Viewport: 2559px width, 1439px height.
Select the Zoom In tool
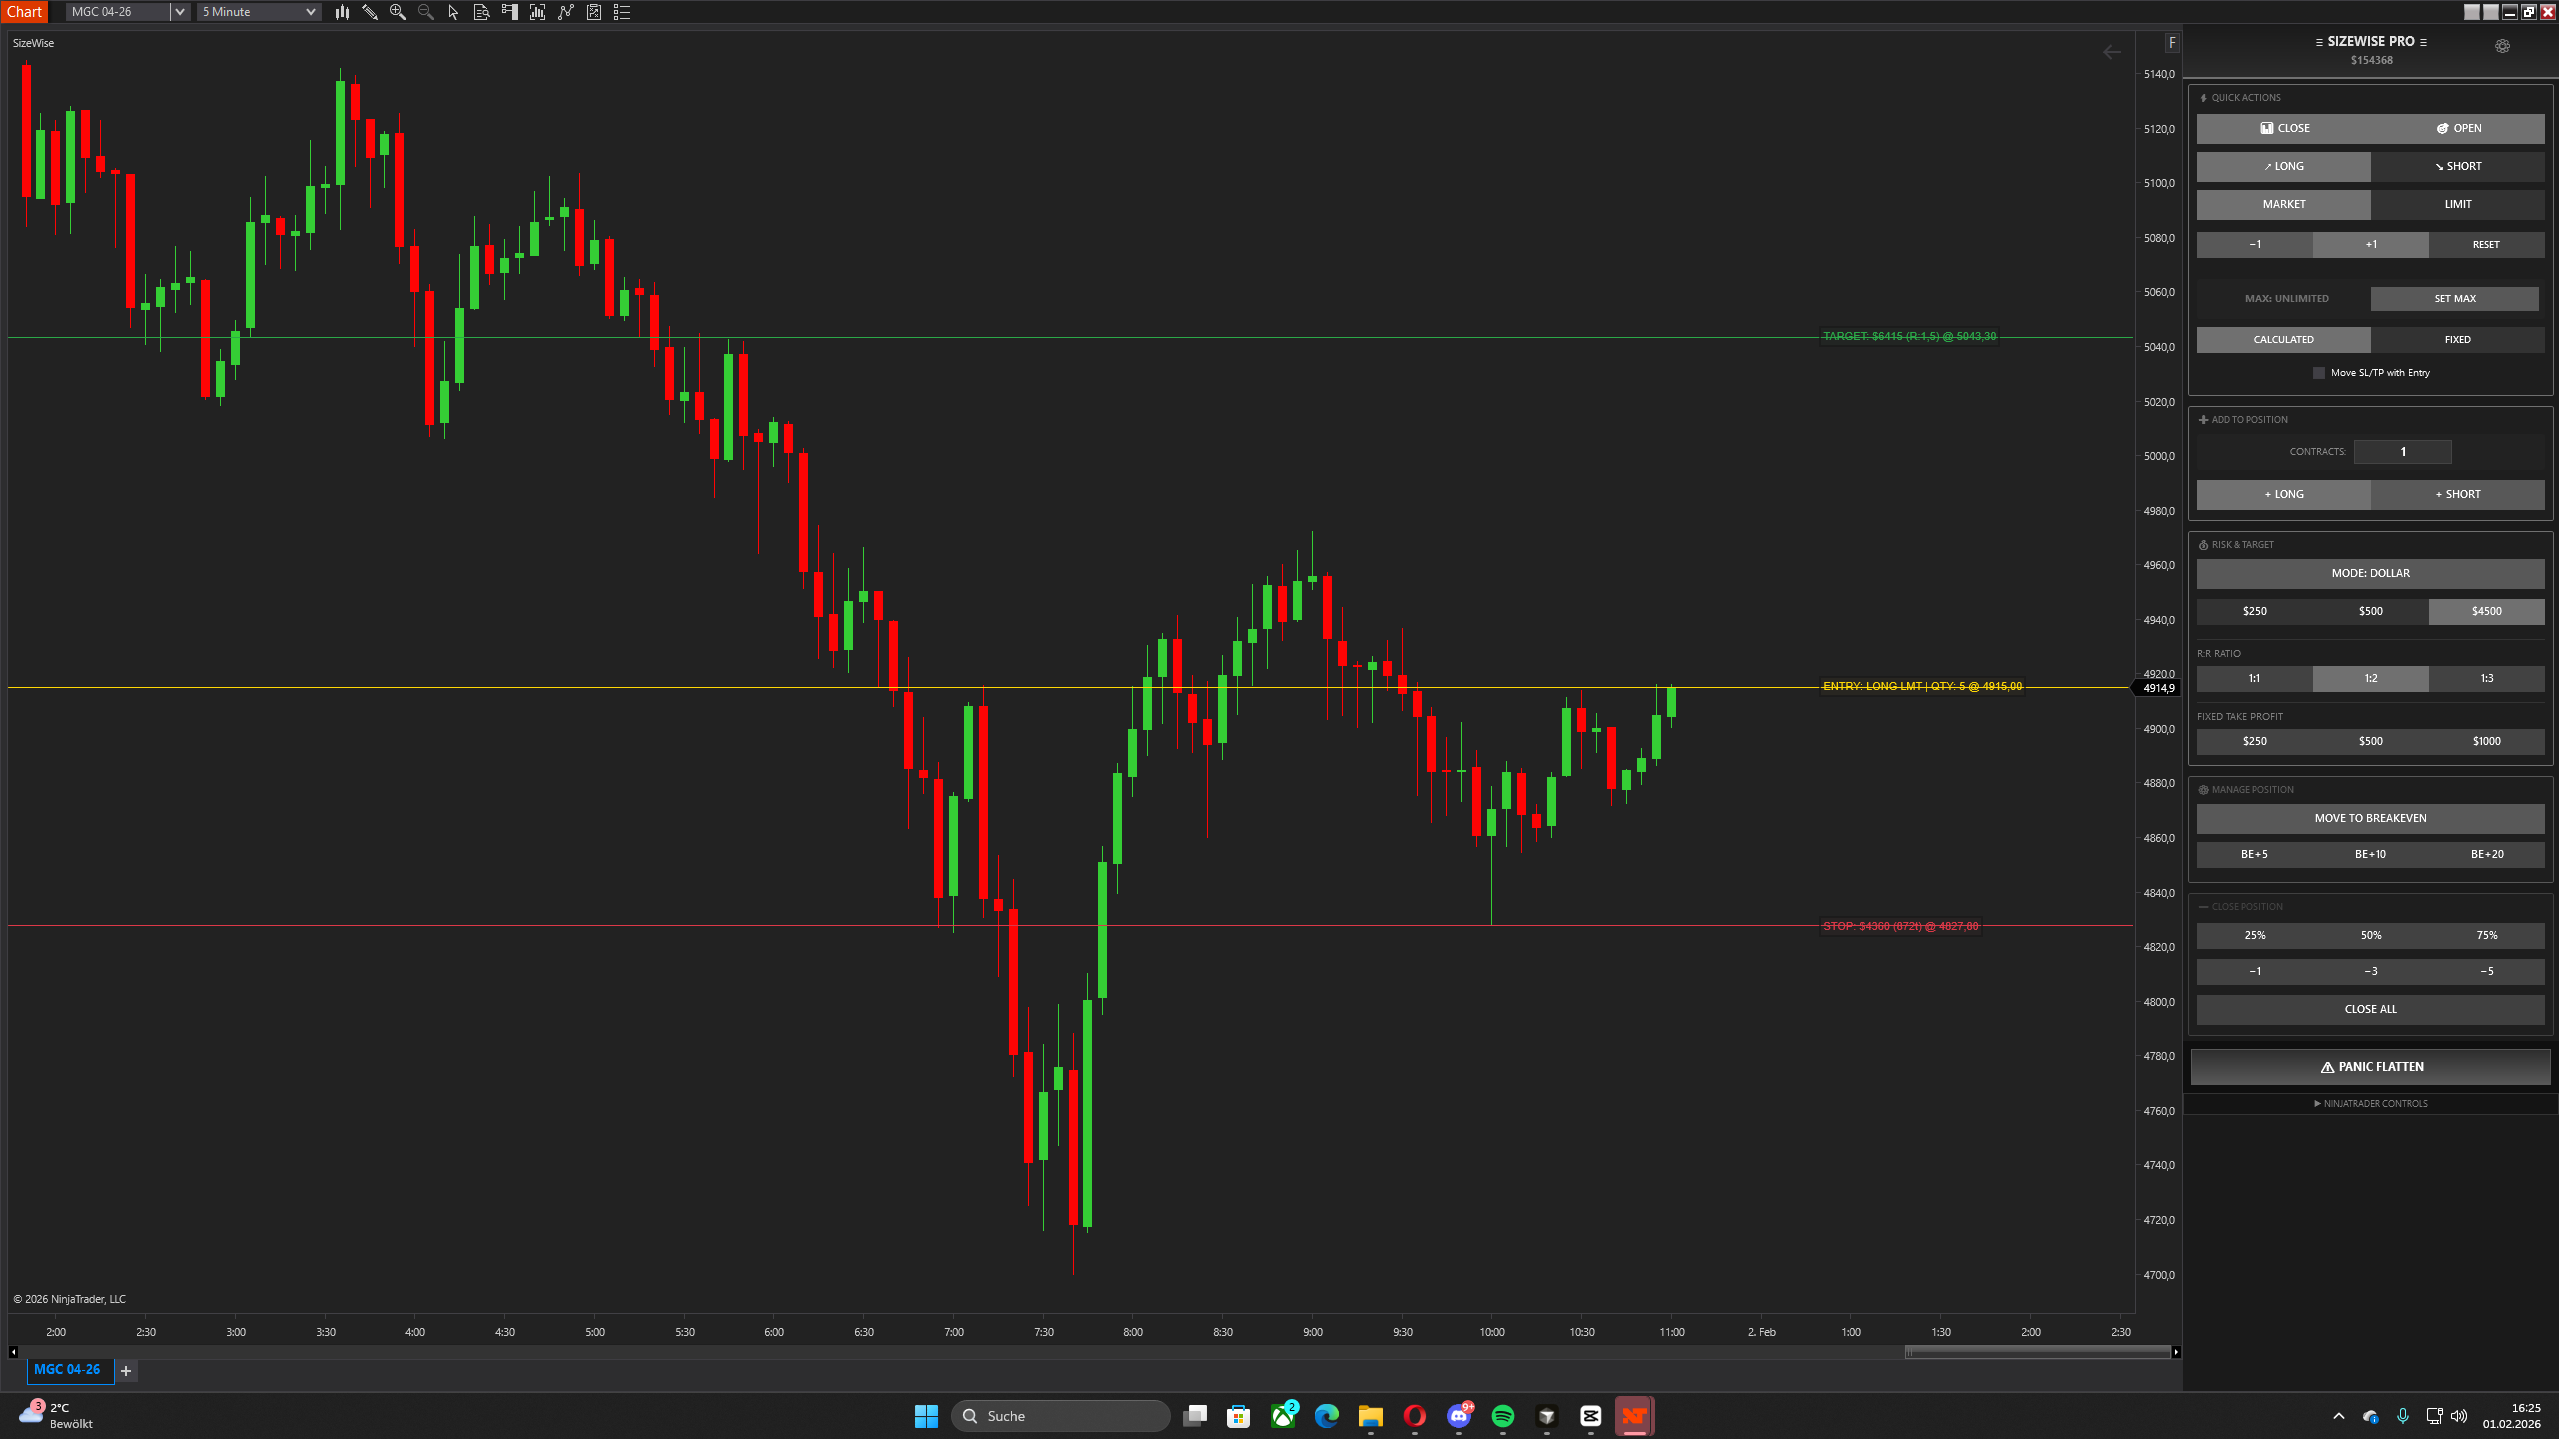(x=398, y=11)
